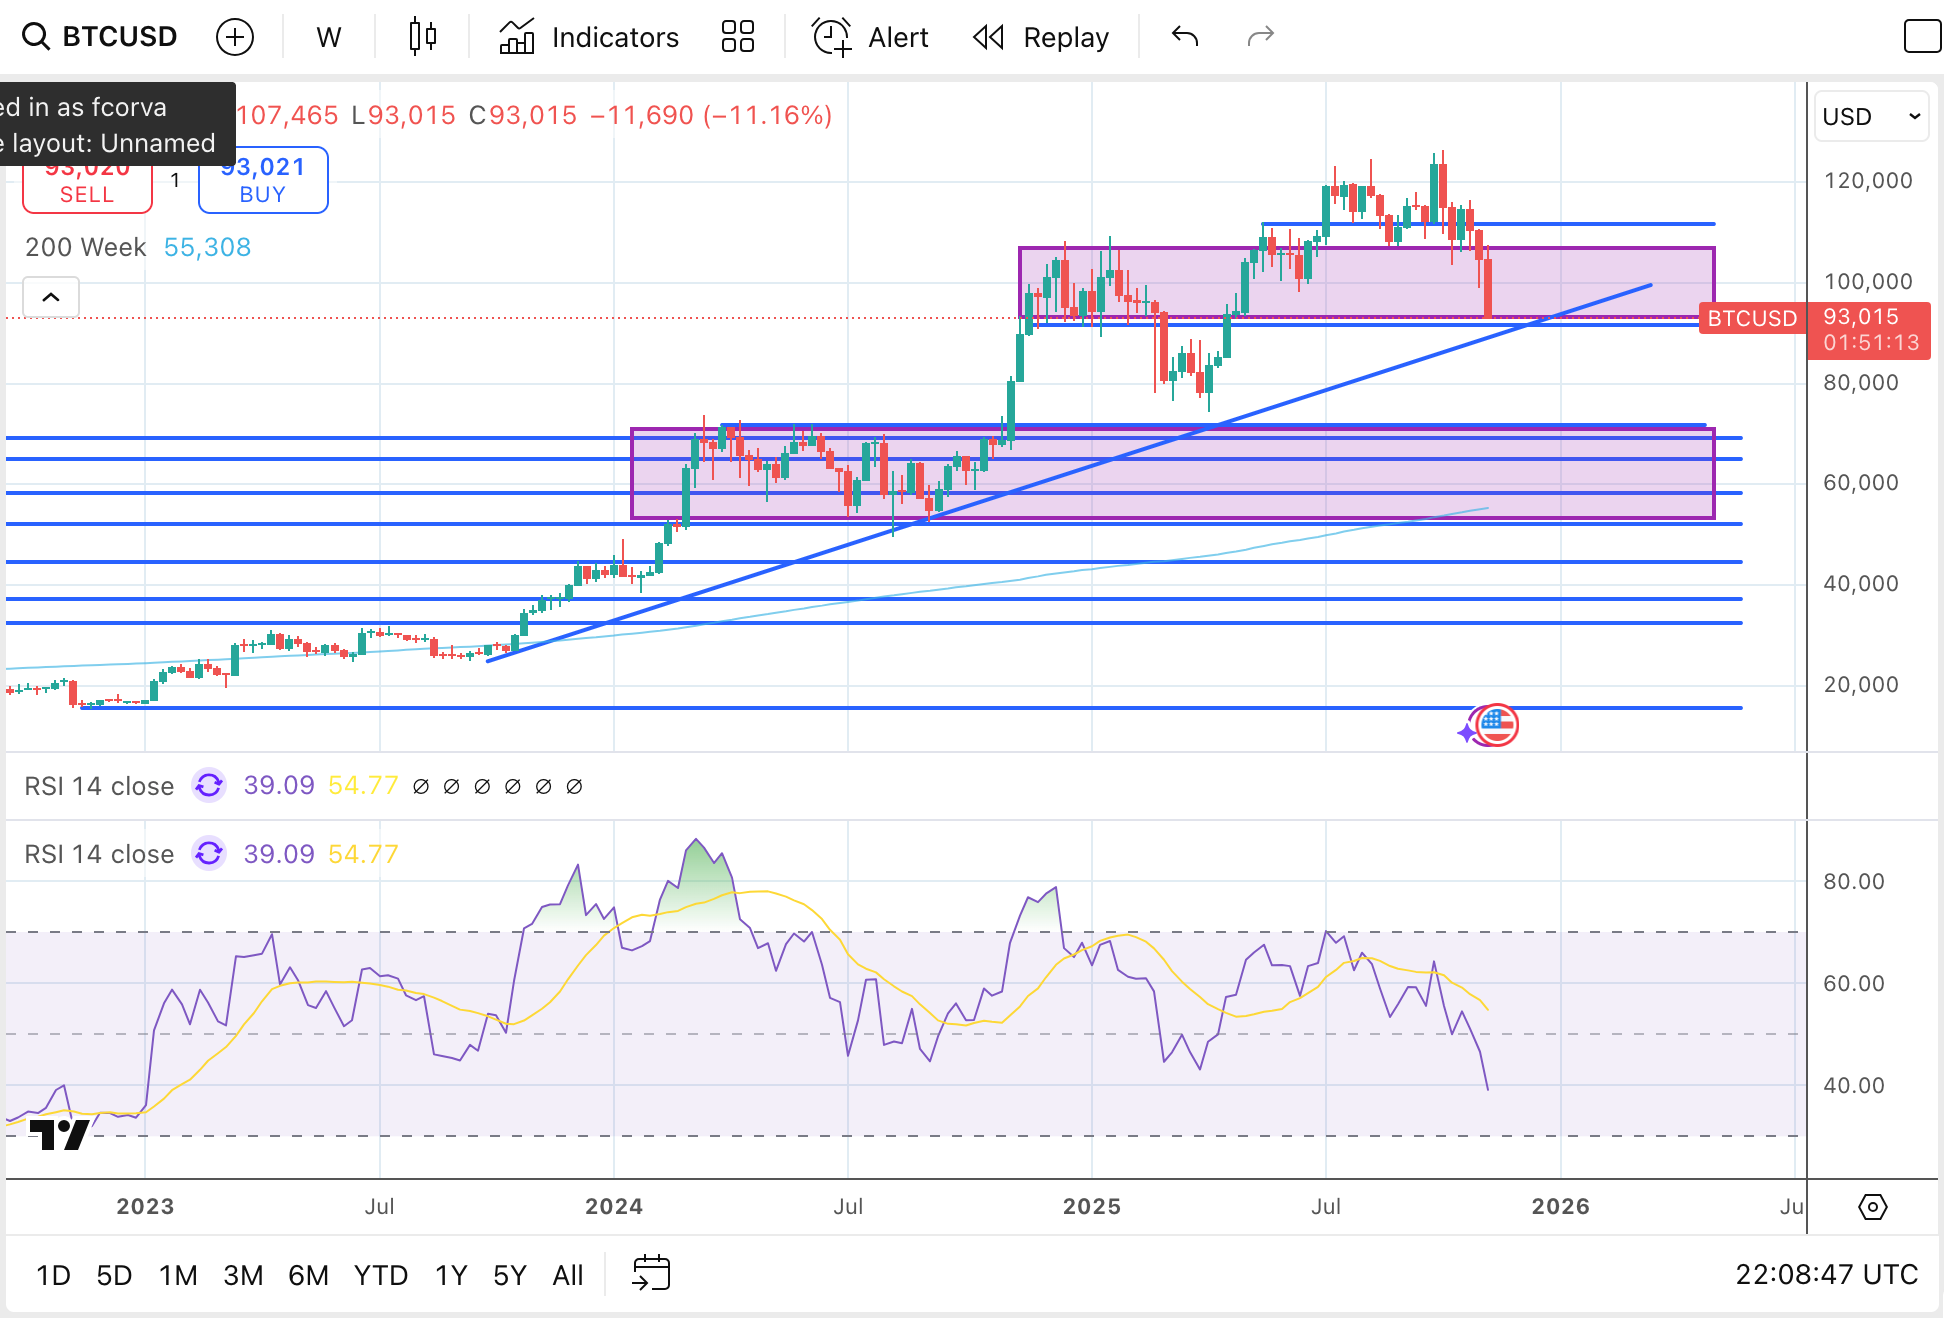Open the candlestick chart style icon

pyautogui.click(x=422, y=37)
